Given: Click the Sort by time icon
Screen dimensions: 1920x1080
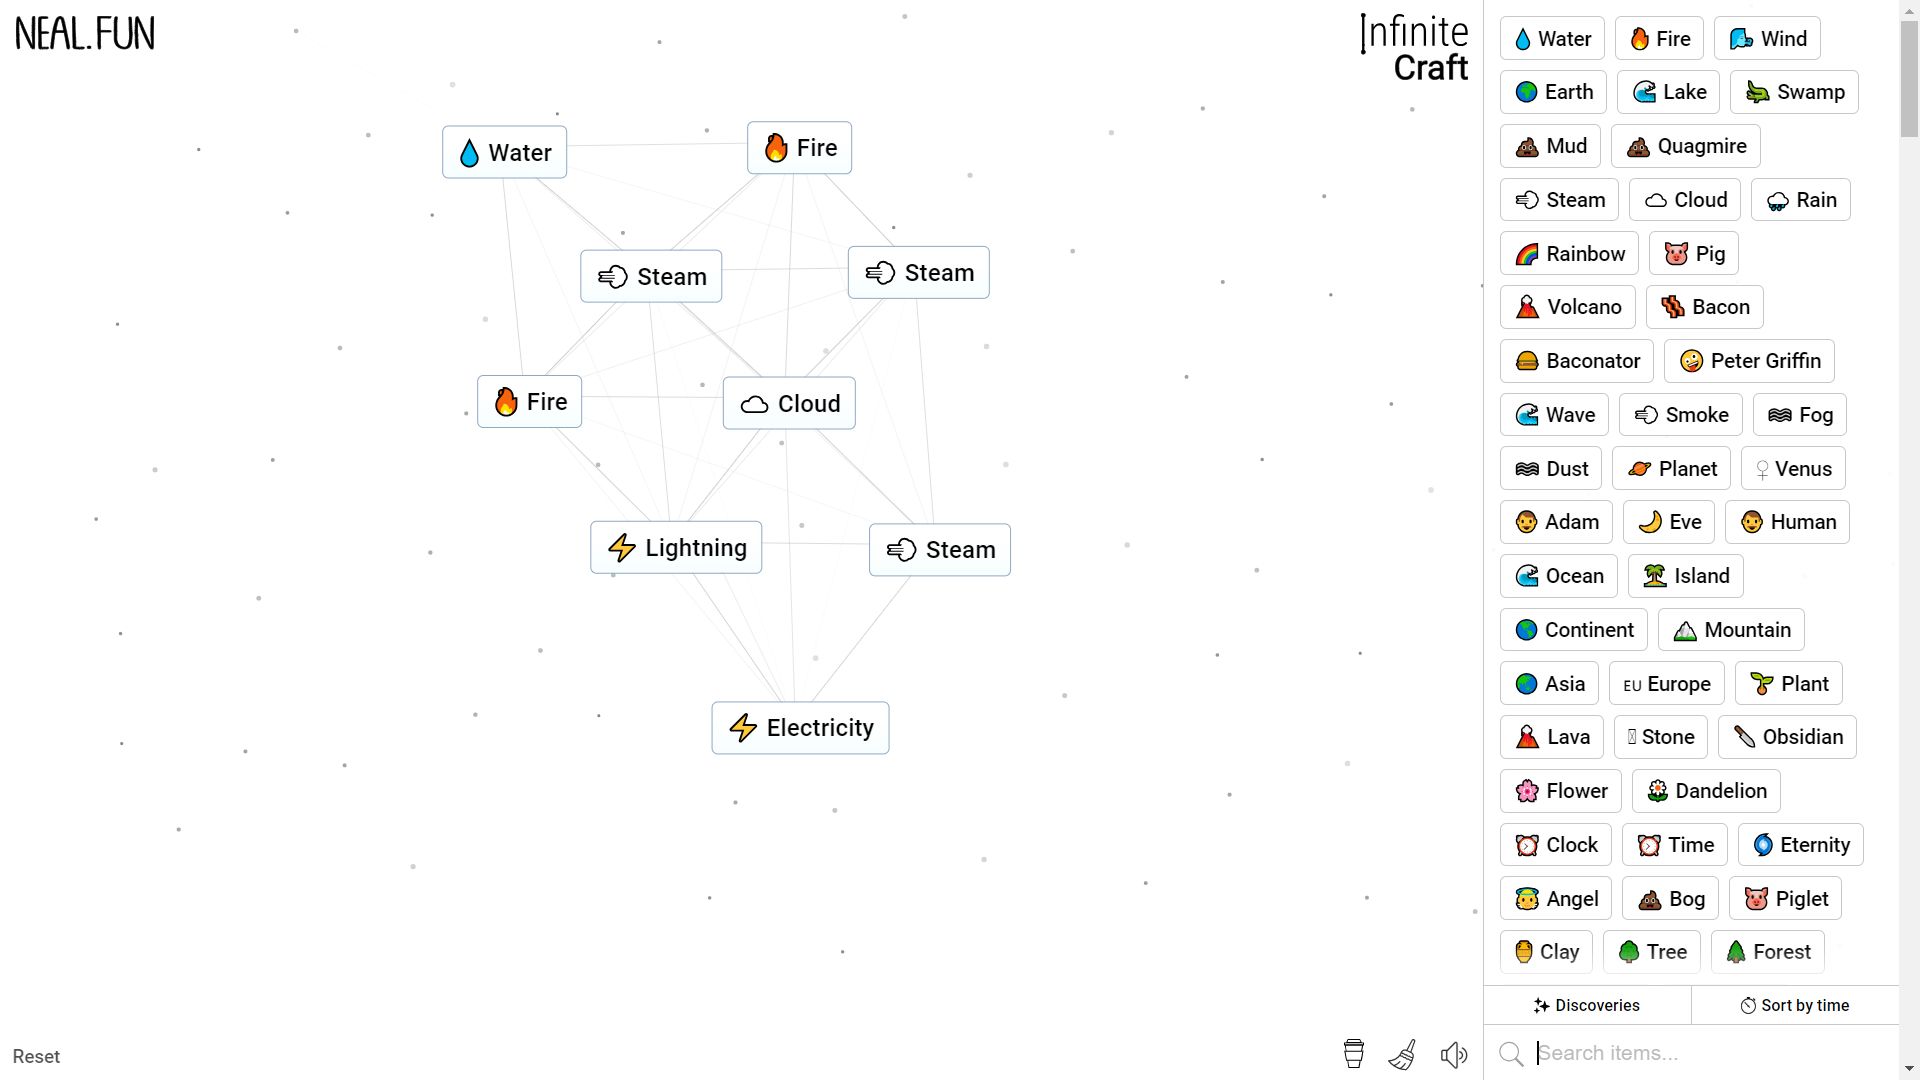Looking at the screenshot, I should click(x=1749, y=1005).
